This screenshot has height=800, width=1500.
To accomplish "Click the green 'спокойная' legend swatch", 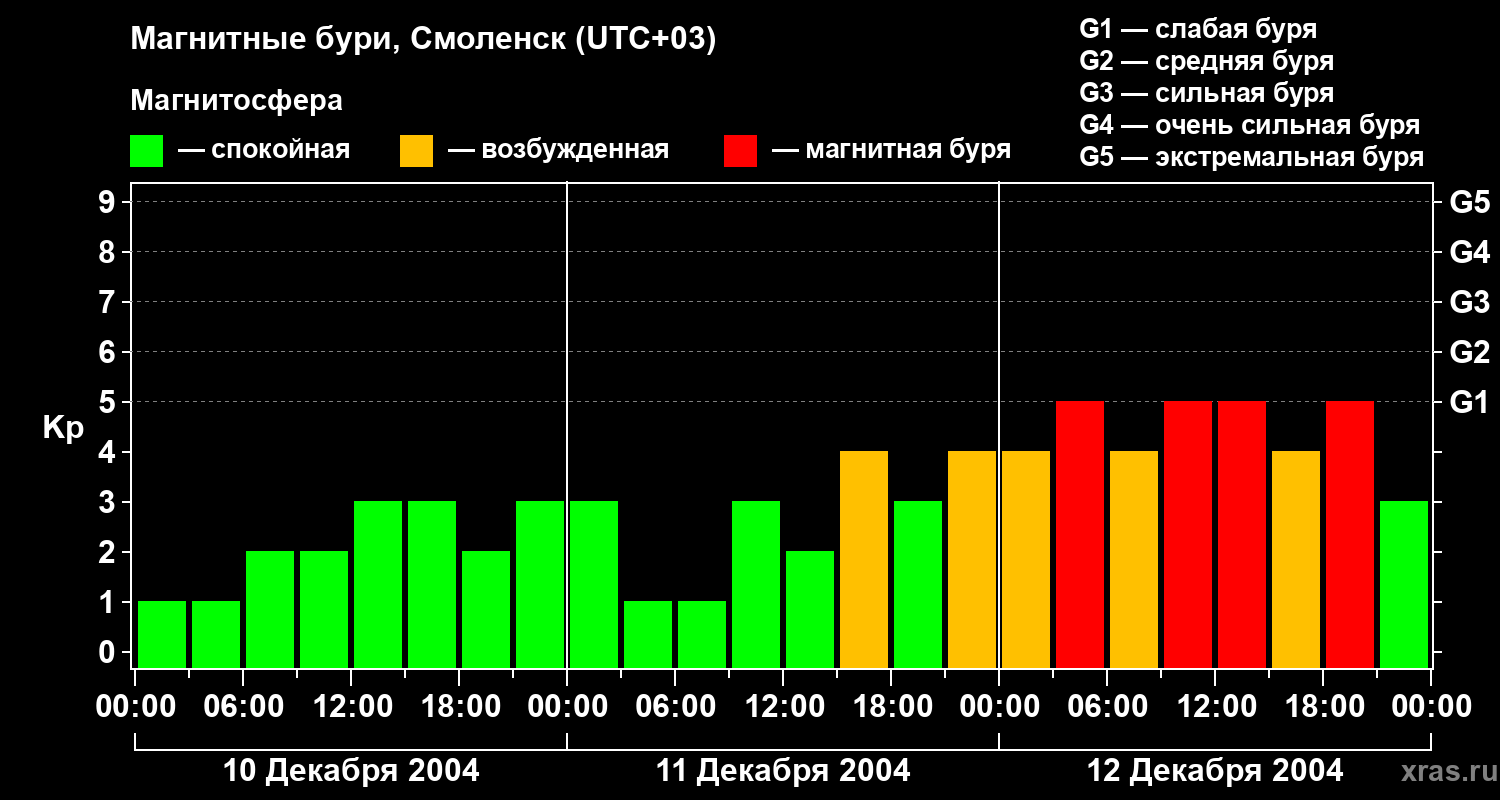I will pyautogui.click(x=146, y=151).
